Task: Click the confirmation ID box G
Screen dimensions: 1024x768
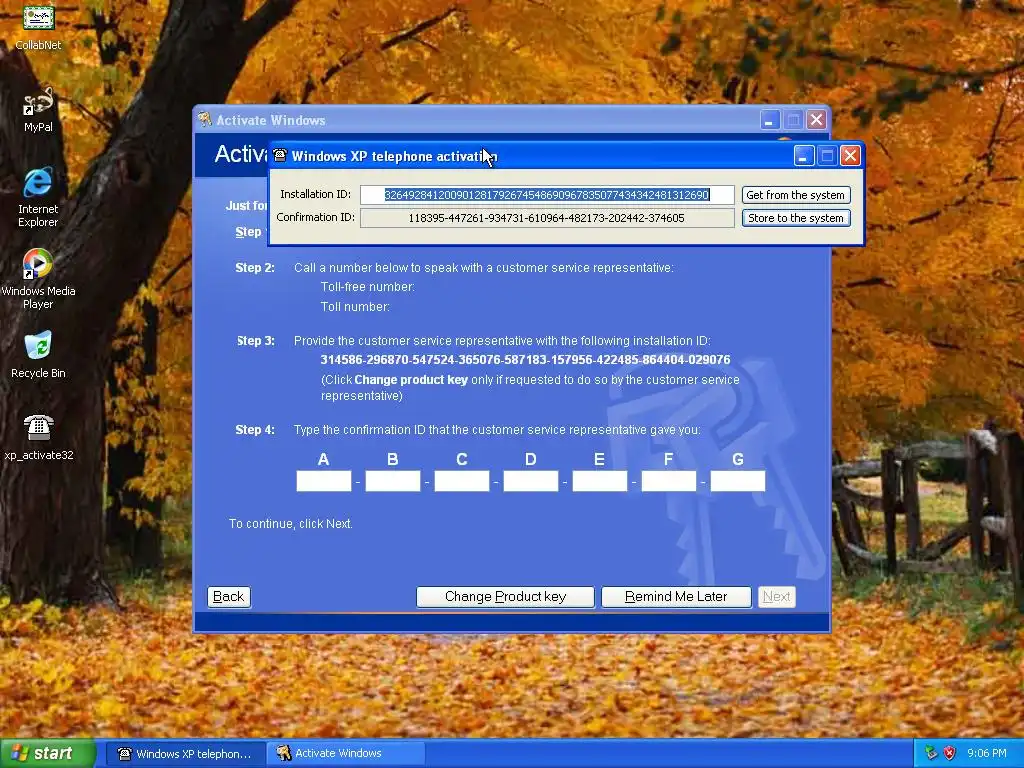Action: tap(738, 481)
